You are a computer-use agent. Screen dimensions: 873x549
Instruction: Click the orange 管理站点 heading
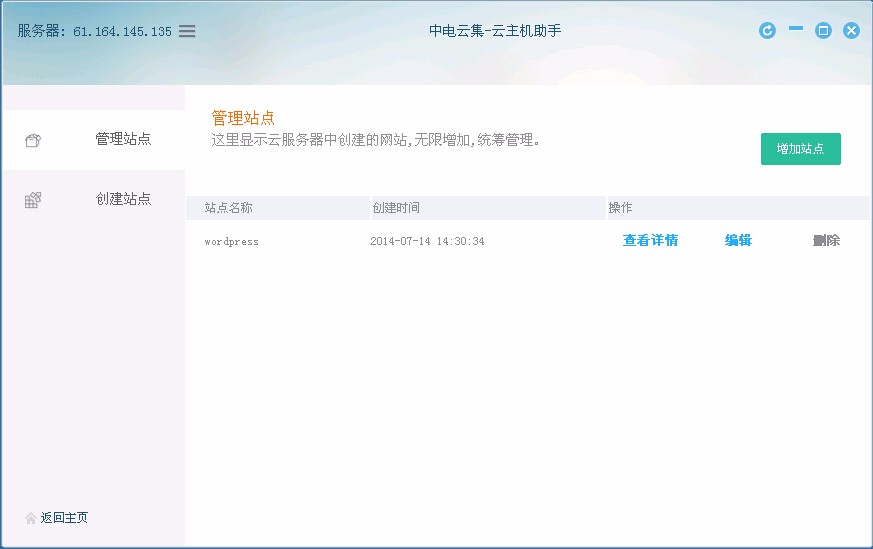[x=243, y=118]
